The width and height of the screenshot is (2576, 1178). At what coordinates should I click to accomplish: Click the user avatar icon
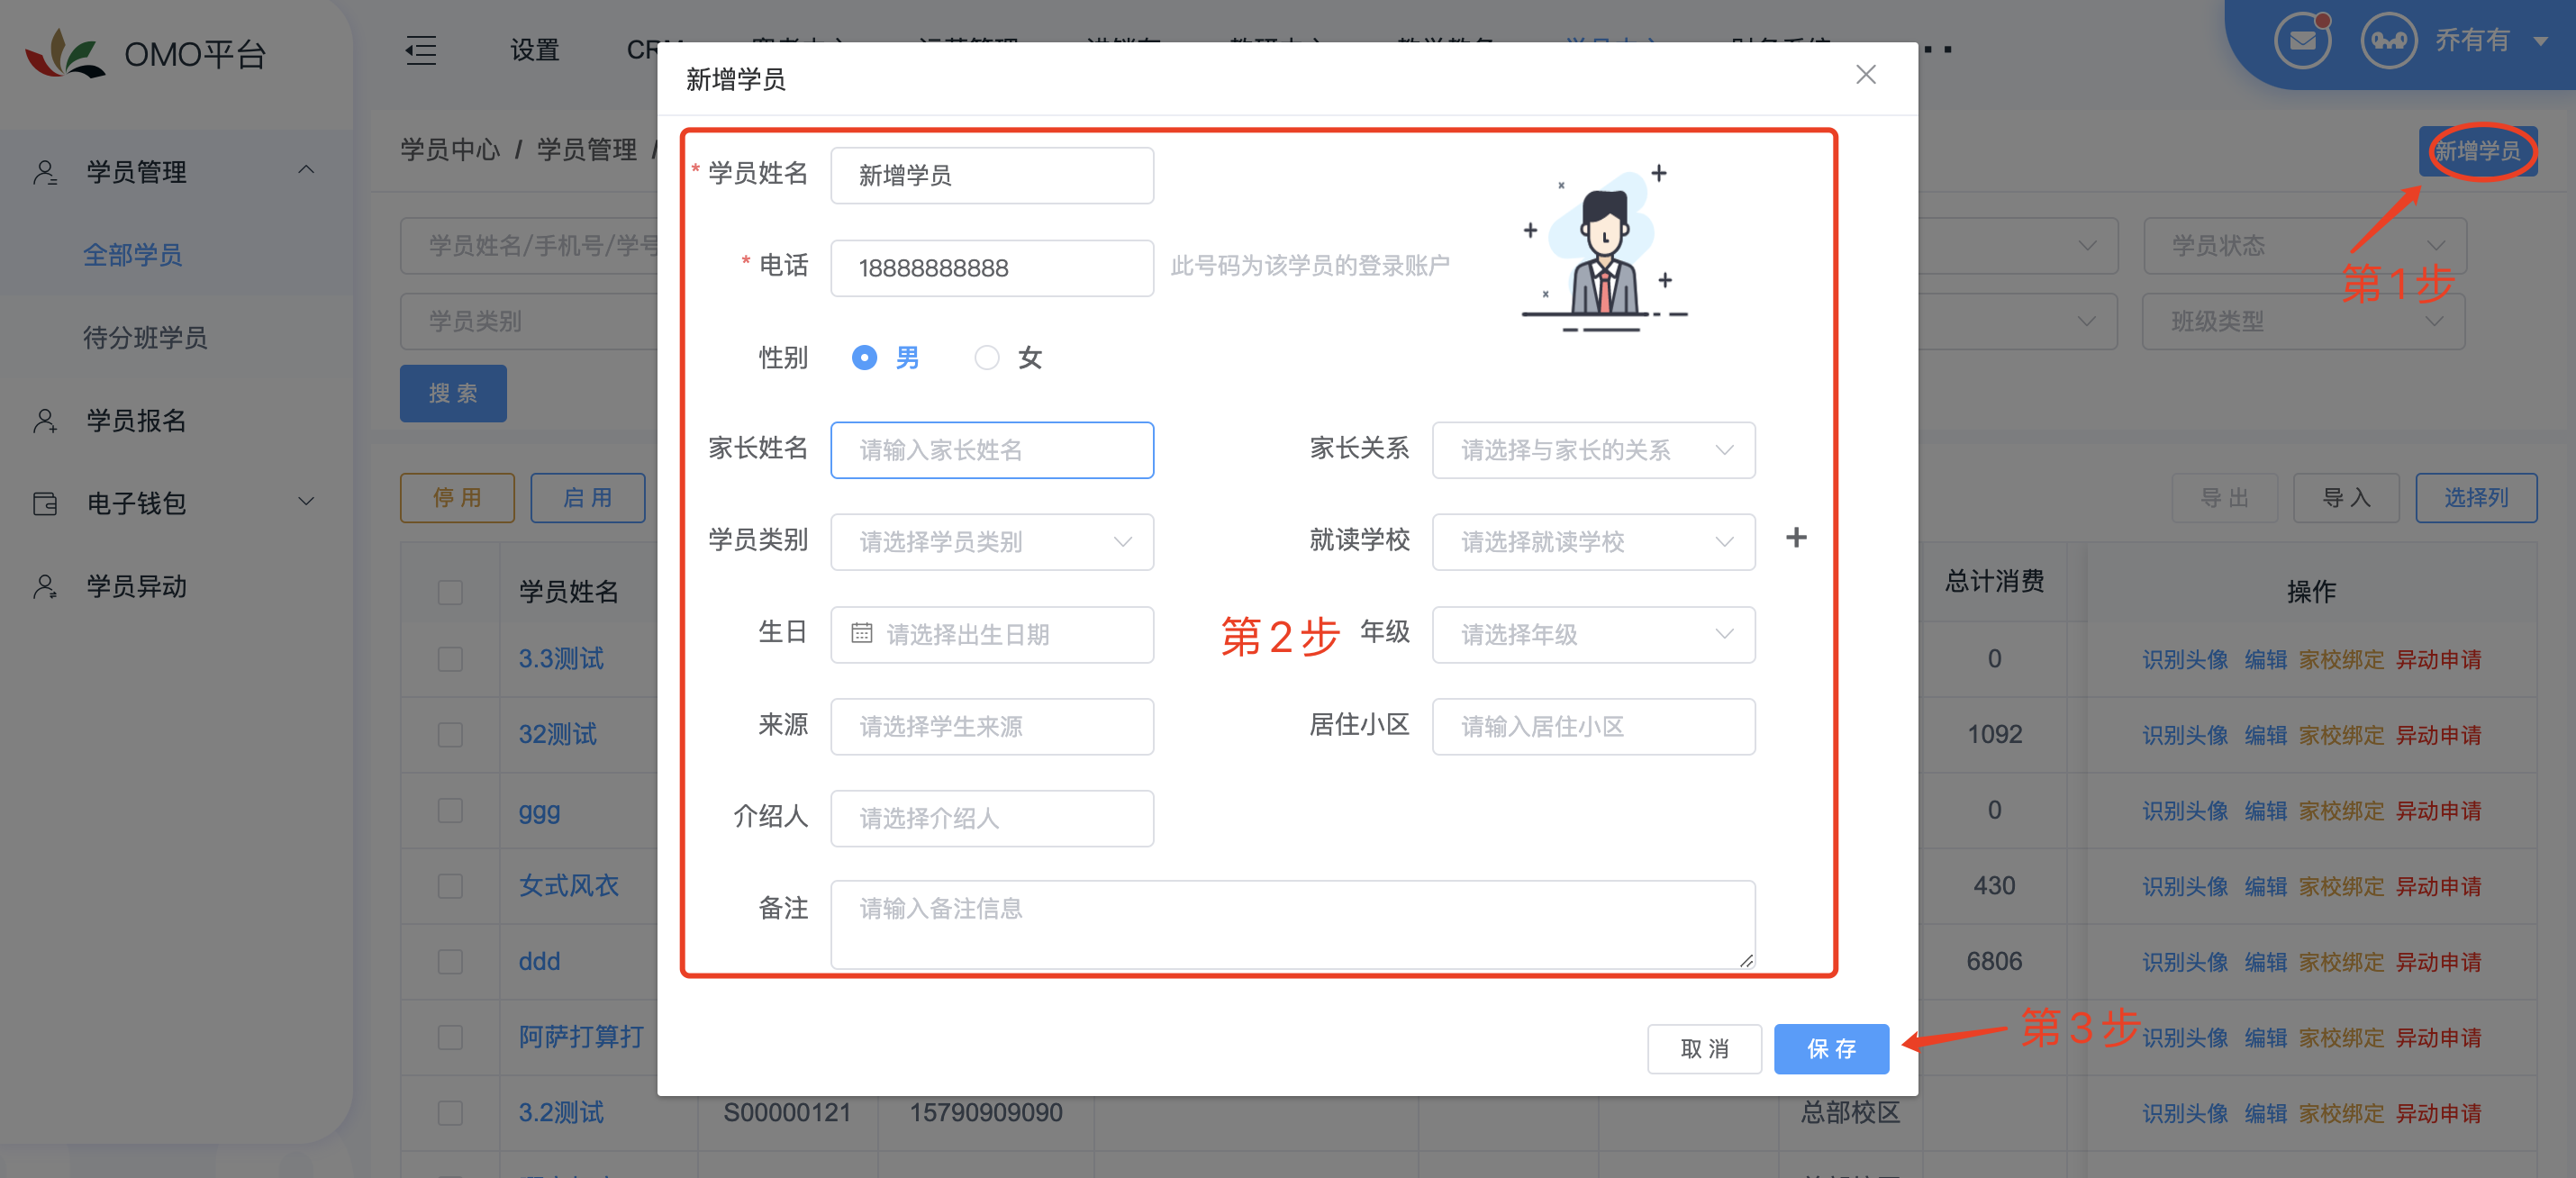click(2388, 41)
